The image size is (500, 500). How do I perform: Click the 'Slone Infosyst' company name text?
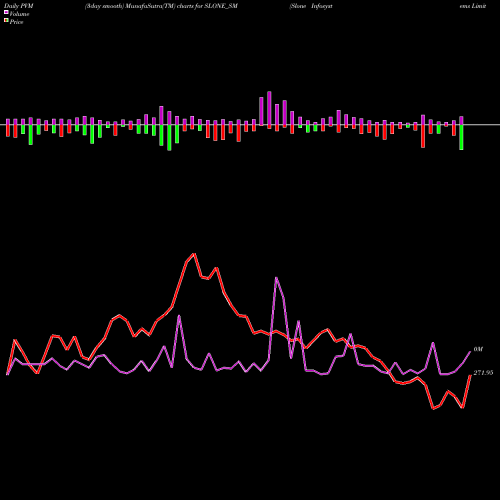(311, 6)
